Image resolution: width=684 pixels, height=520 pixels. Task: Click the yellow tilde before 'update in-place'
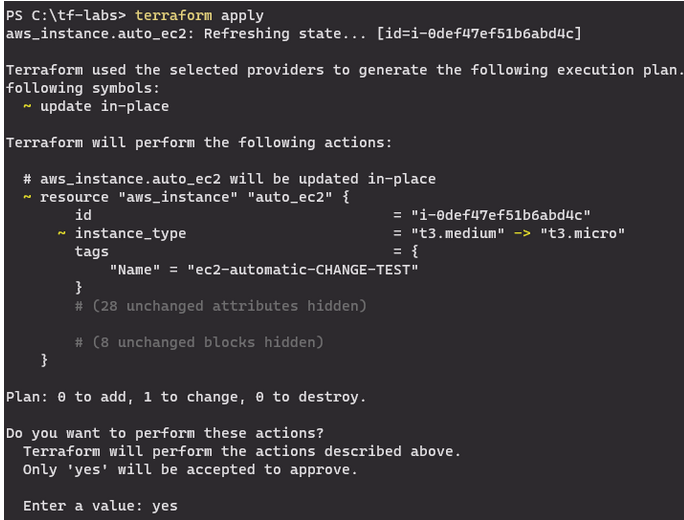pyautogui.click(x=27, y=106)
